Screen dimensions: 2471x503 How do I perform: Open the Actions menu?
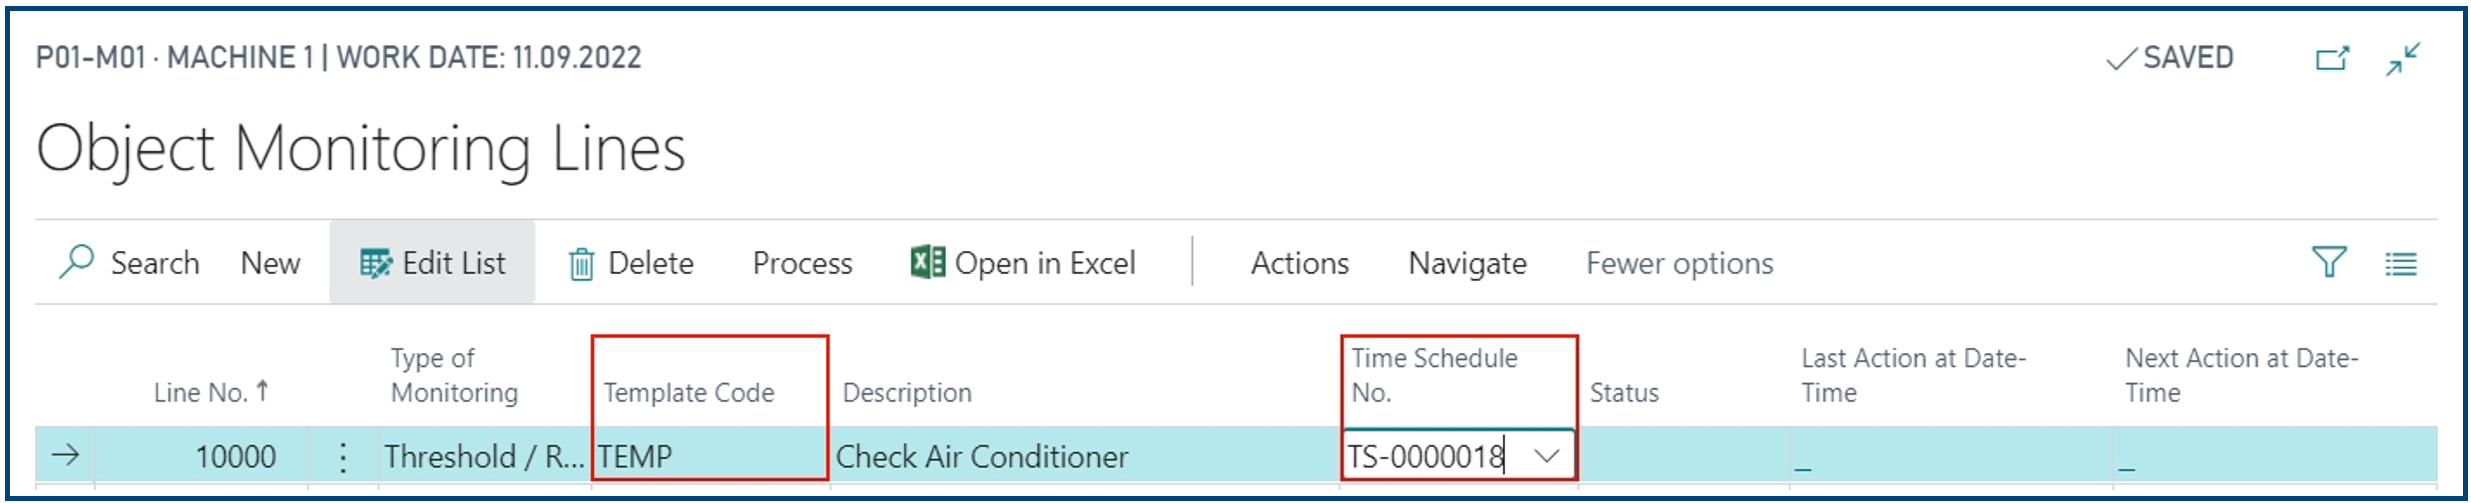click(x=1299, y=263)
